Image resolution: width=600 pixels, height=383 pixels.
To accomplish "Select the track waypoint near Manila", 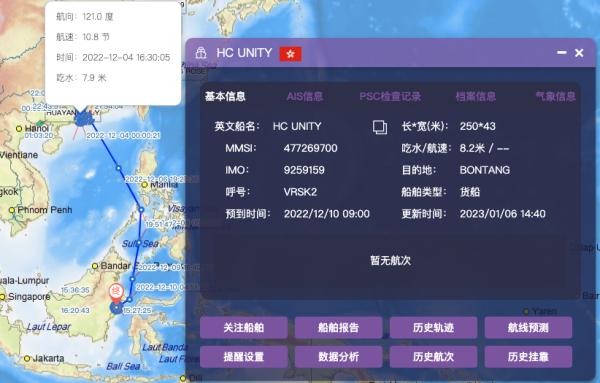I will click(141, 209).
